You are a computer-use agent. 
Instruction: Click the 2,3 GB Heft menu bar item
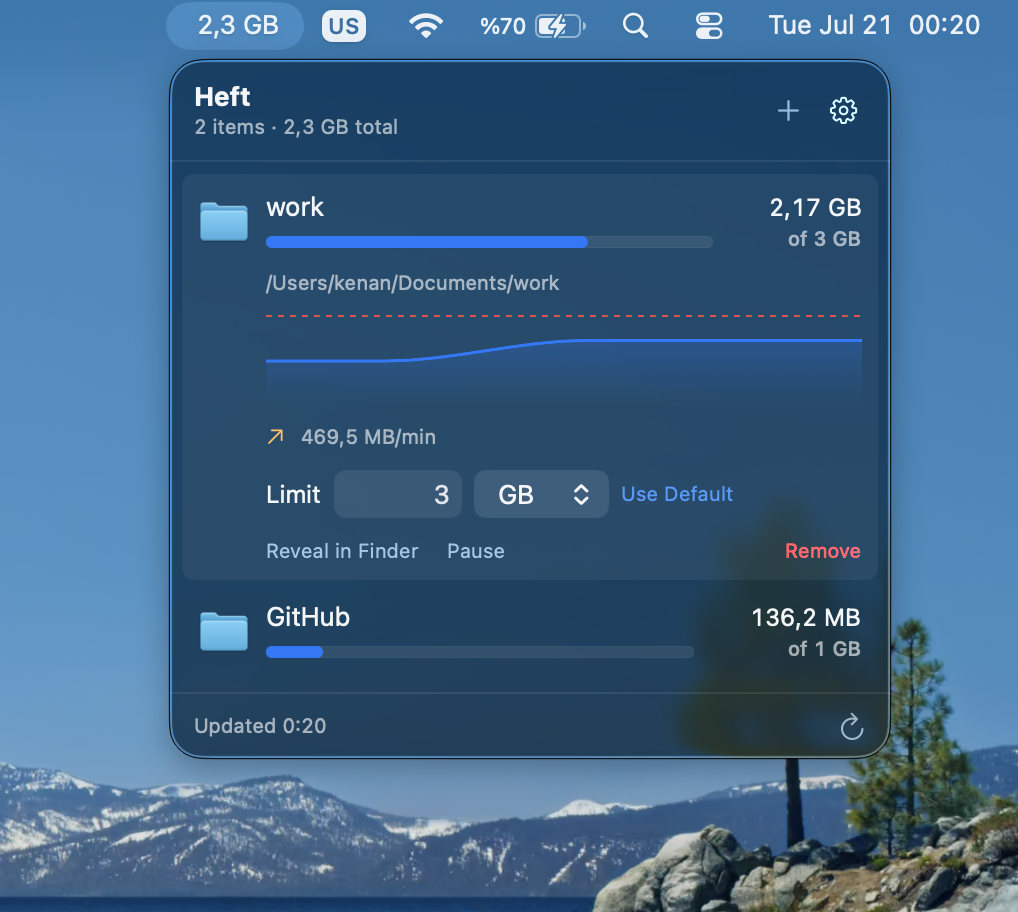[x=236, y=26]
